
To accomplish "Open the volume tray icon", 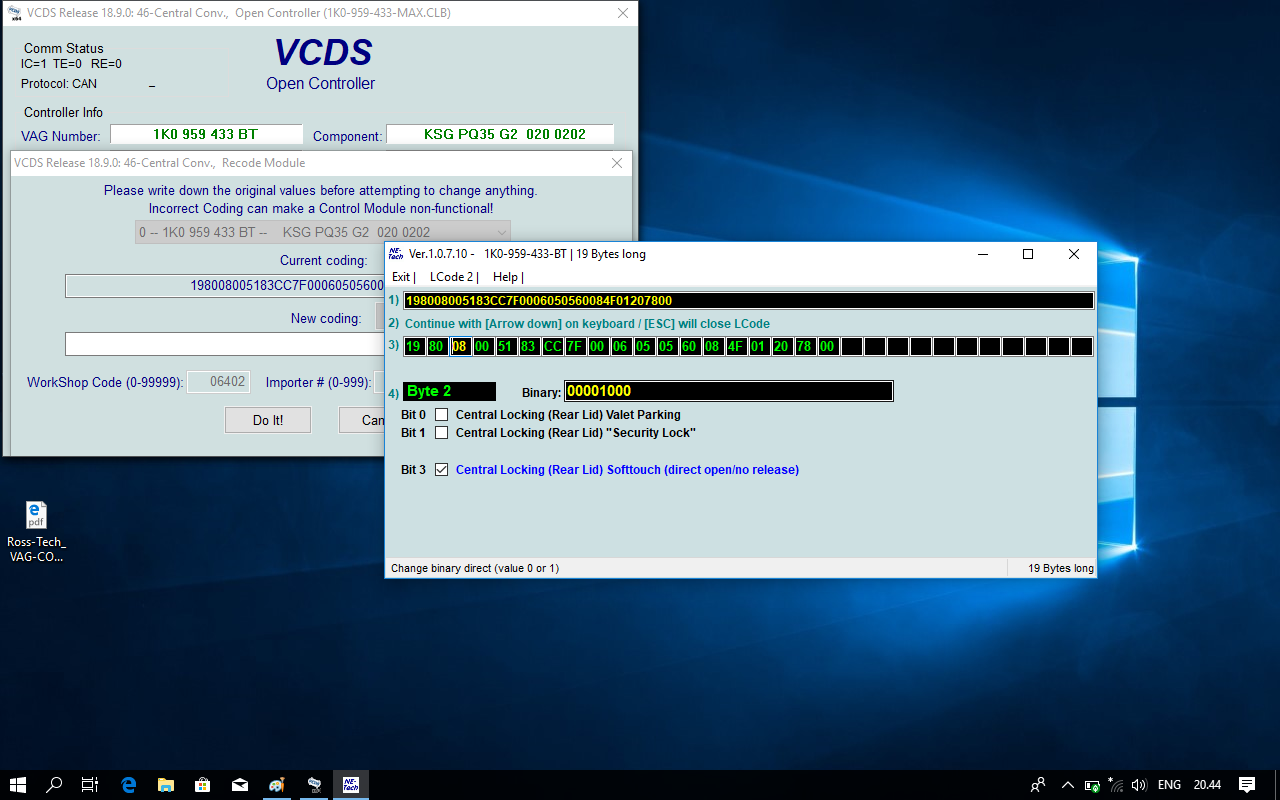I will [x=1140, y=785].
